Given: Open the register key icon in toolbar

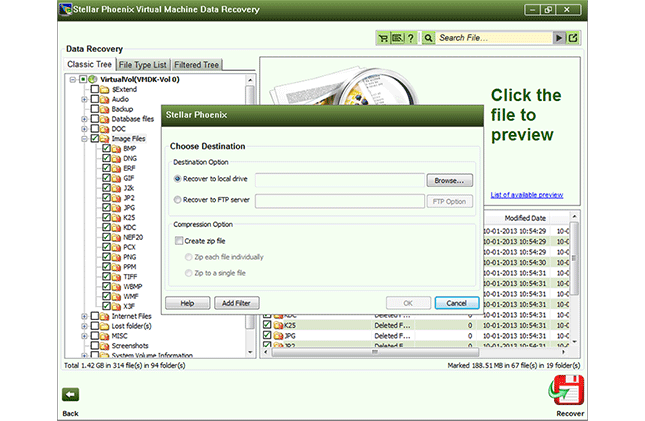Looking at the screenshot, I should coord(397,38).
